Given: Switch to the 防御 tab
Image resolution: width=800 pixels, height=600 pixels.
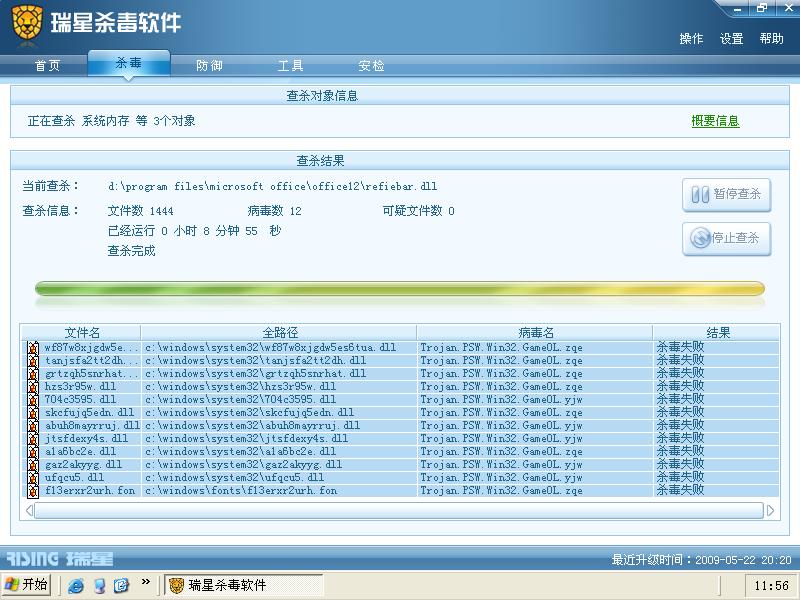Looking at the screenshot, I should pos(210,65).
